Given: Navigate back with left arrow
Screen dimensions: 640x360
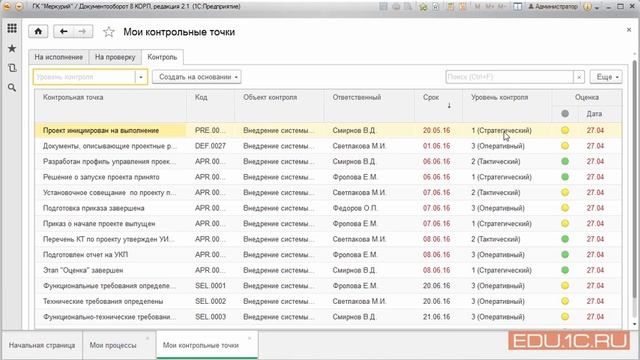Looking at the screenshot, I should [63, 31].
